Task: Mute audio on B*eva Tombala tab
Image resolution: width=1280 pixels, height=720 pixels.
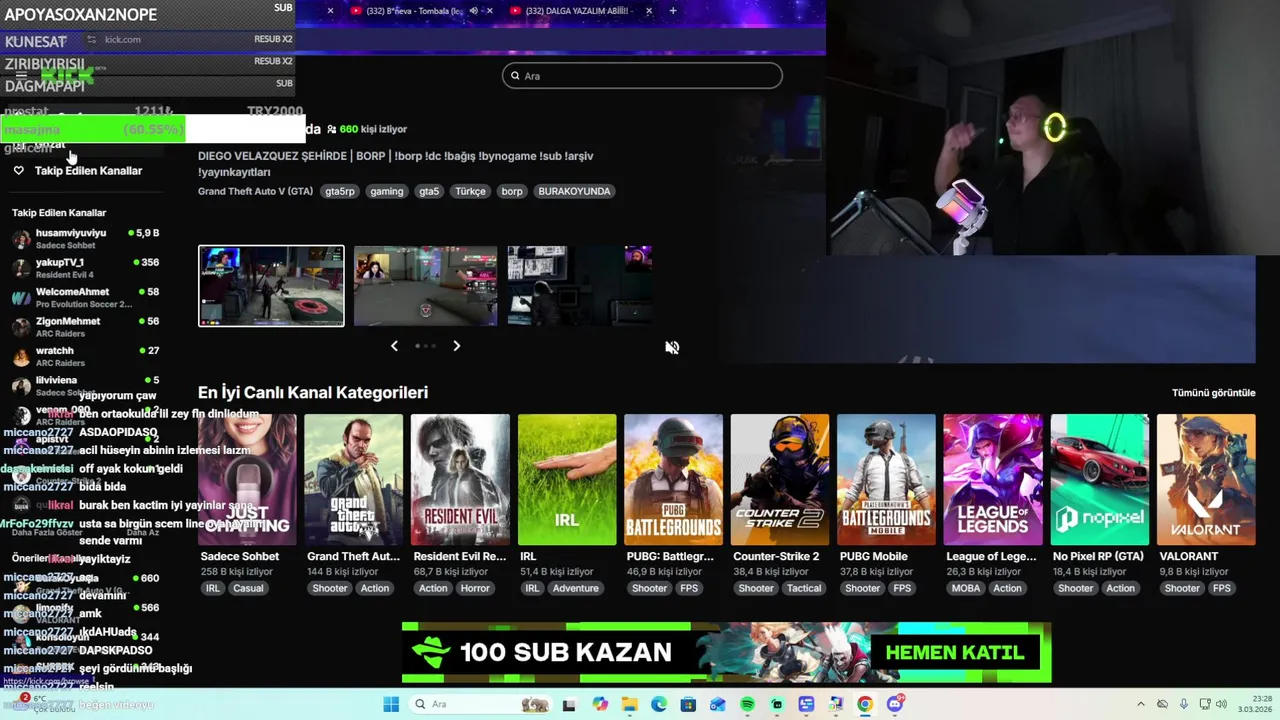Action: click(x=473, y=11)
